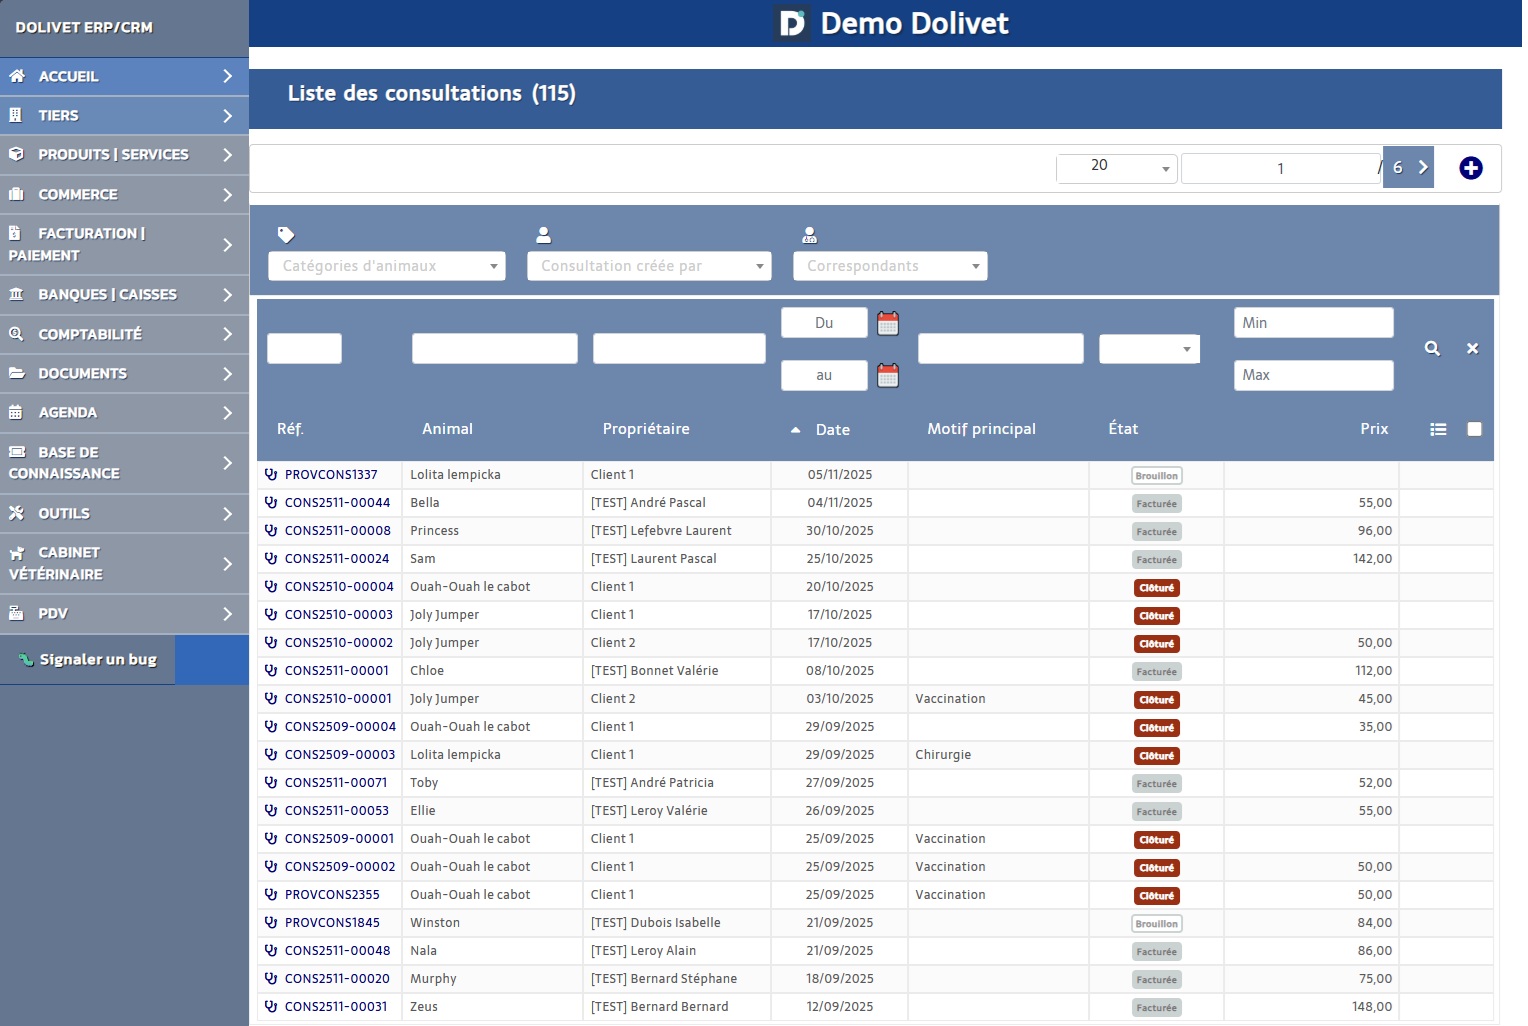Image resolution: width=1528 pixels, height=1026 pixels.
Task: Change the rows-per-page dropdown showing 20
Action: click(1116, 167)
